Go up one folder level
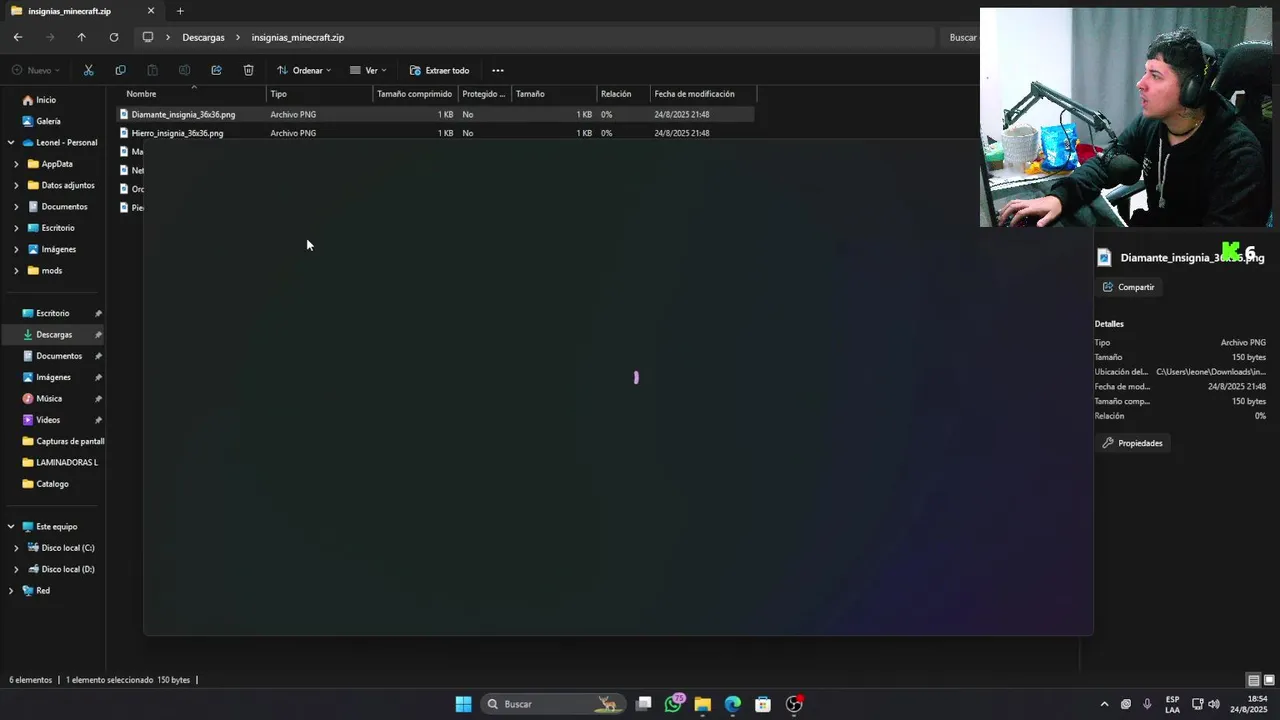This screenshot has height=720, width=1280. 82,37
